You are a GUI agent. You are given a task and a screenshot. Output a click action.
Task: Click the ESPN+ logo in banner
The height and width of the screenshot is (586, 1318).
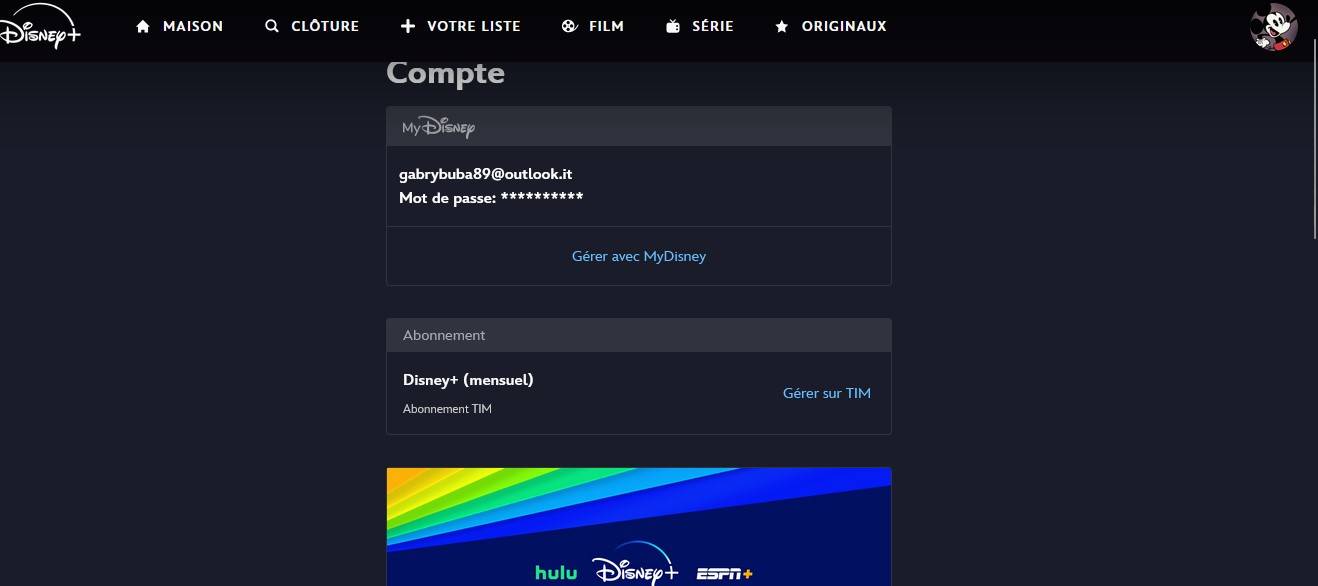pyautogui.click(x=726, y=574)
